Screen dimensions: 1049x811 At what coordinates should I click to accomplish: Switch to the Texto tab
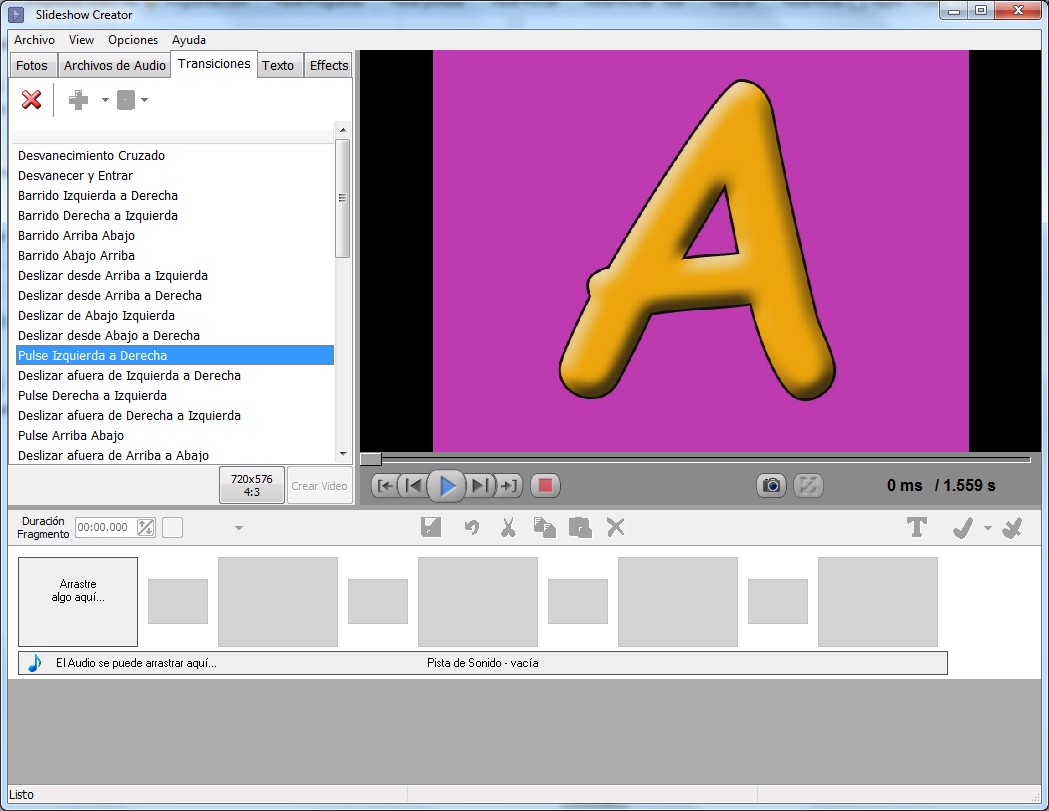pos(278,66)
